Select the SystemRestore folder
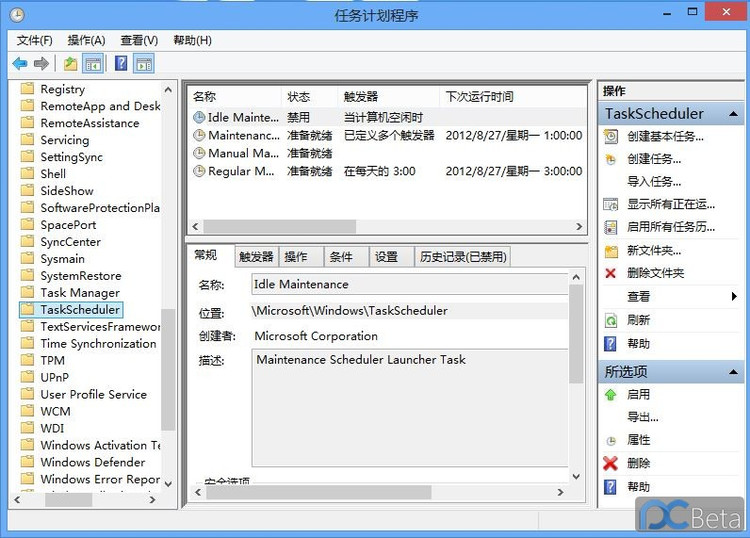 coord(81,275)
